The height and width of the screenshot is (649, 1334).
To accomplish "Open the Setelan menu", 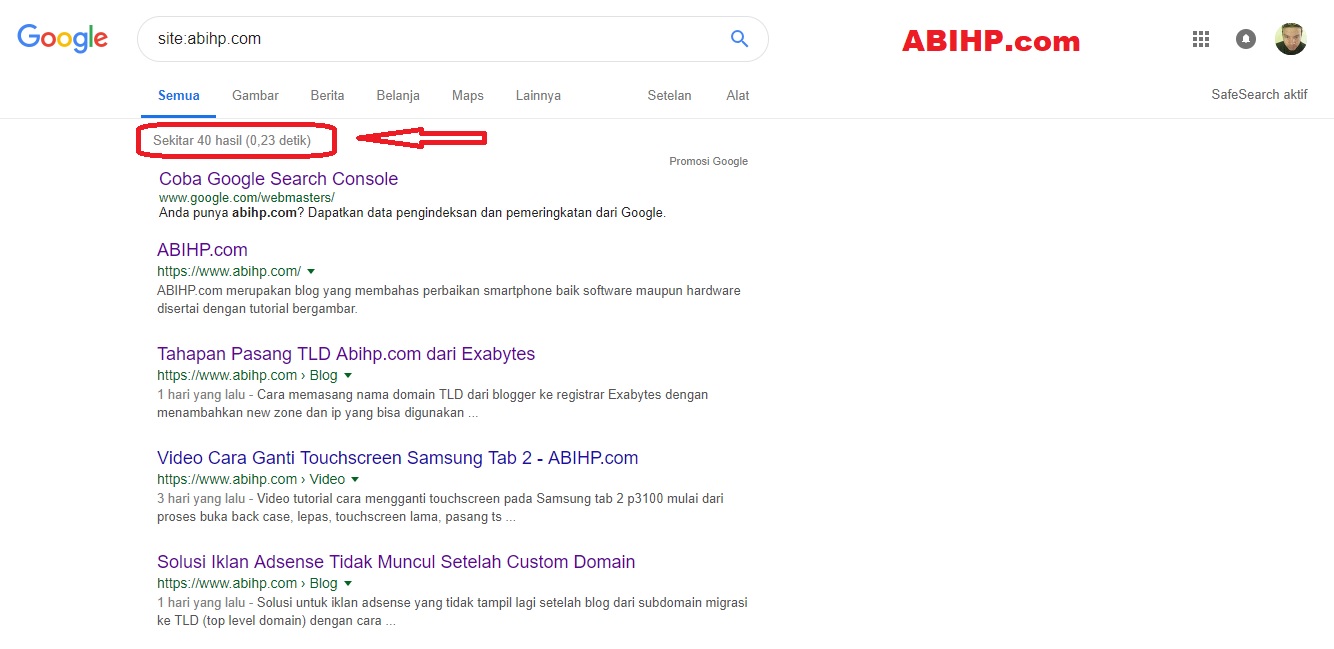I will click(669, 96).
